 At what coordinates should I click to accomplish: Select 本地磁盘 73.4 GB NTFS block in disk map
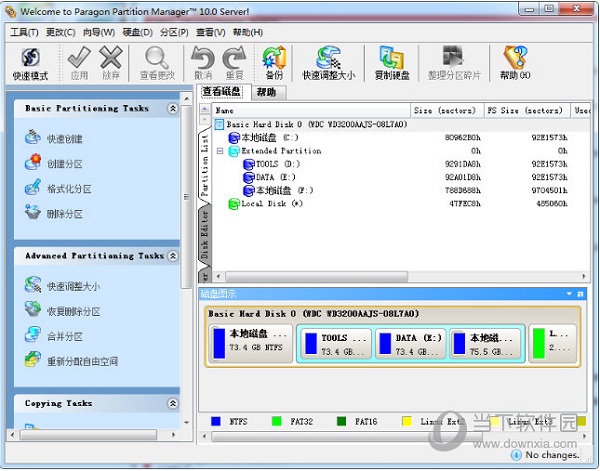coord(251,343)
